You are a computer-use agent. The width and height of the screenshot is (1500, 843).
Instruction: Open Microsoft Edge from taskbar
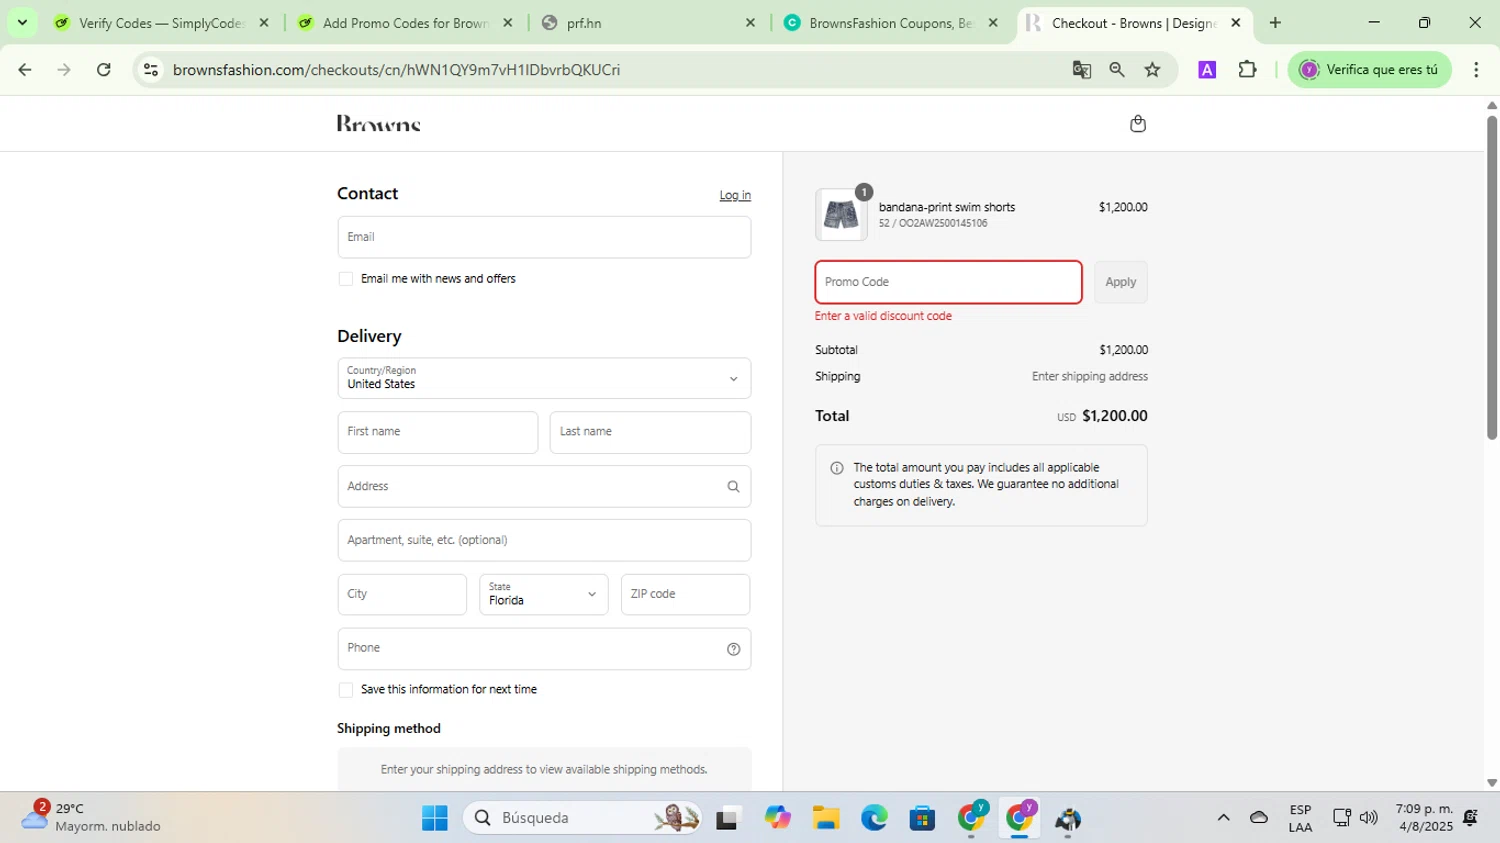874,819
